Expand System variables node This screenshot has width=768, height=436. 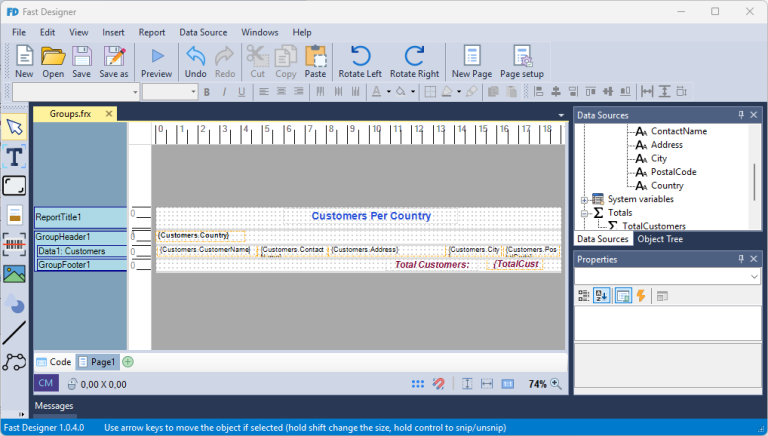point(584,200)
